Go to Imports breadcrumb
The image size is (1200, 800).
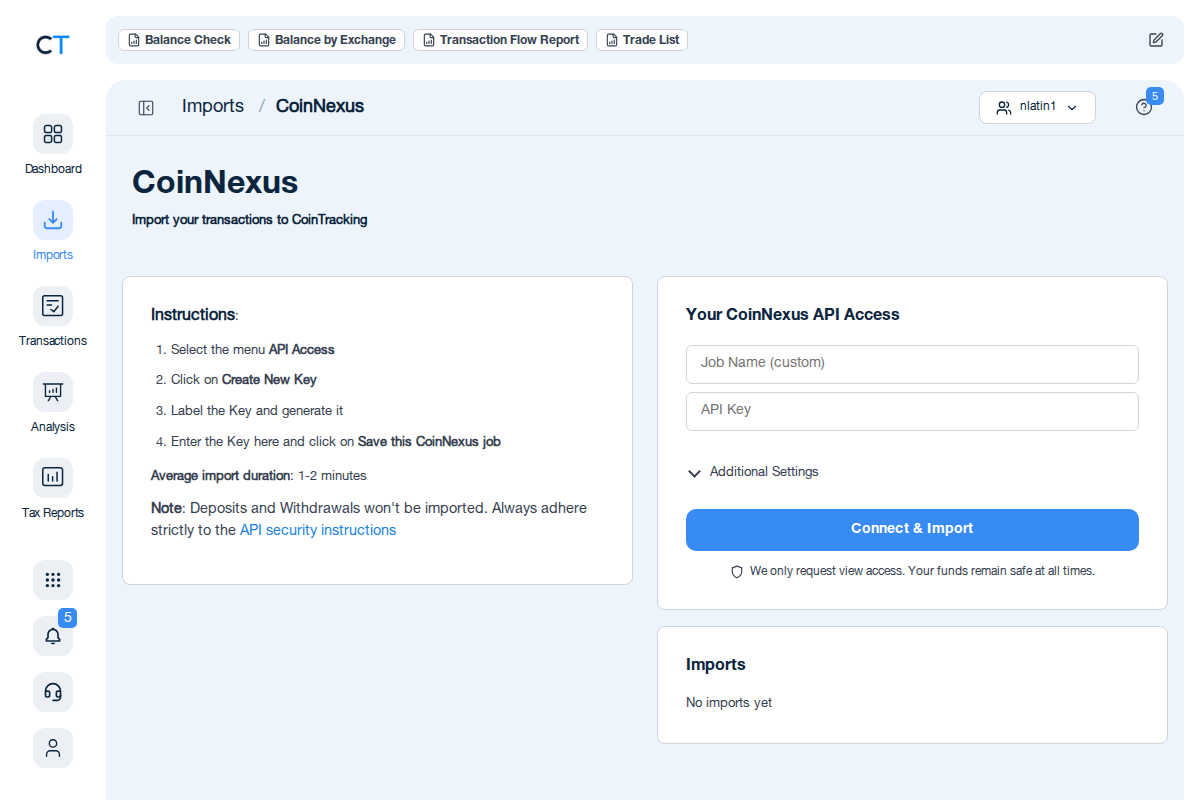click(213, 106)
